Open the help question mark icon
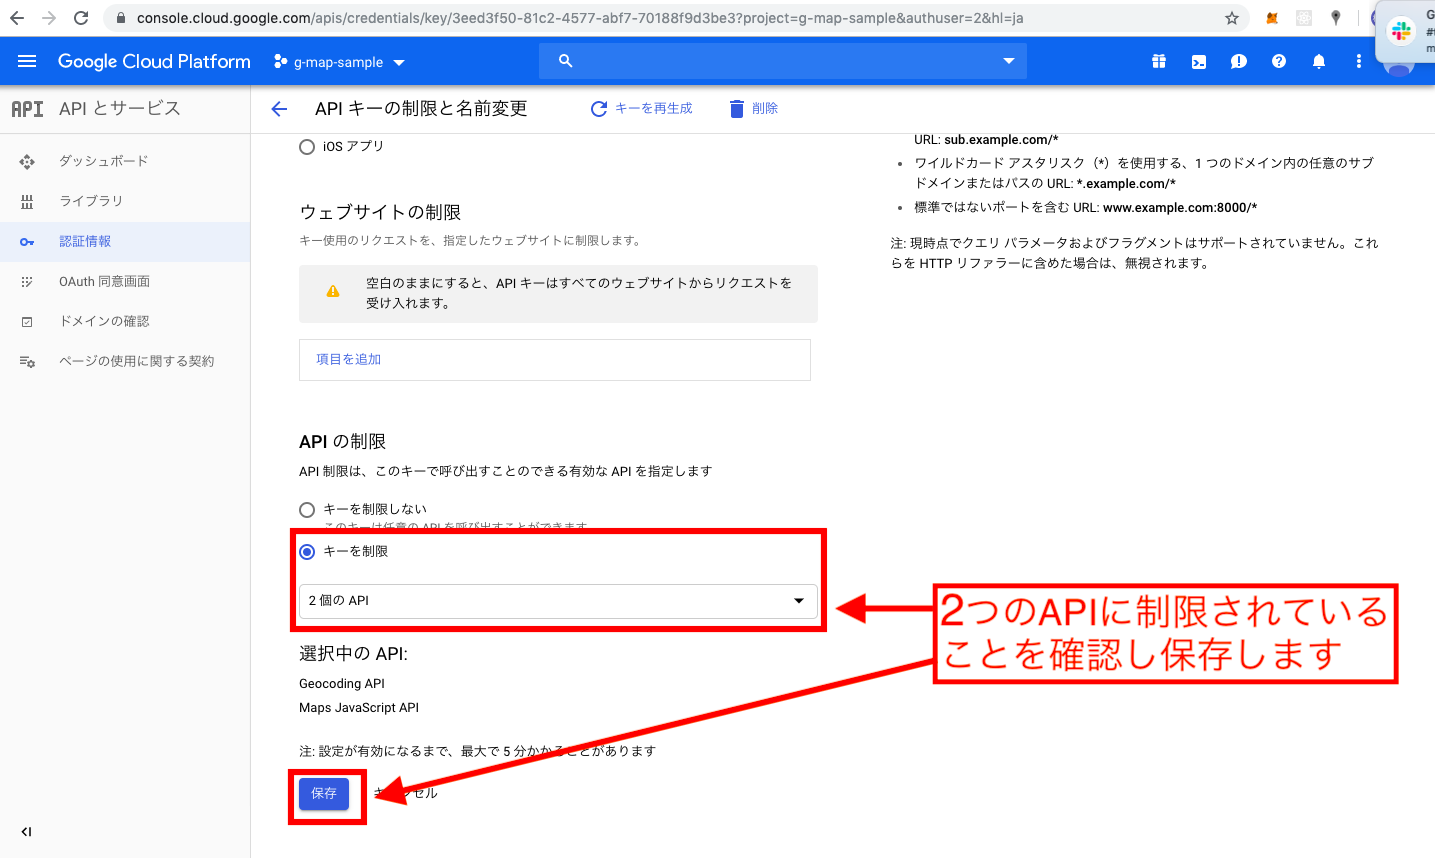 [1278, 61]
